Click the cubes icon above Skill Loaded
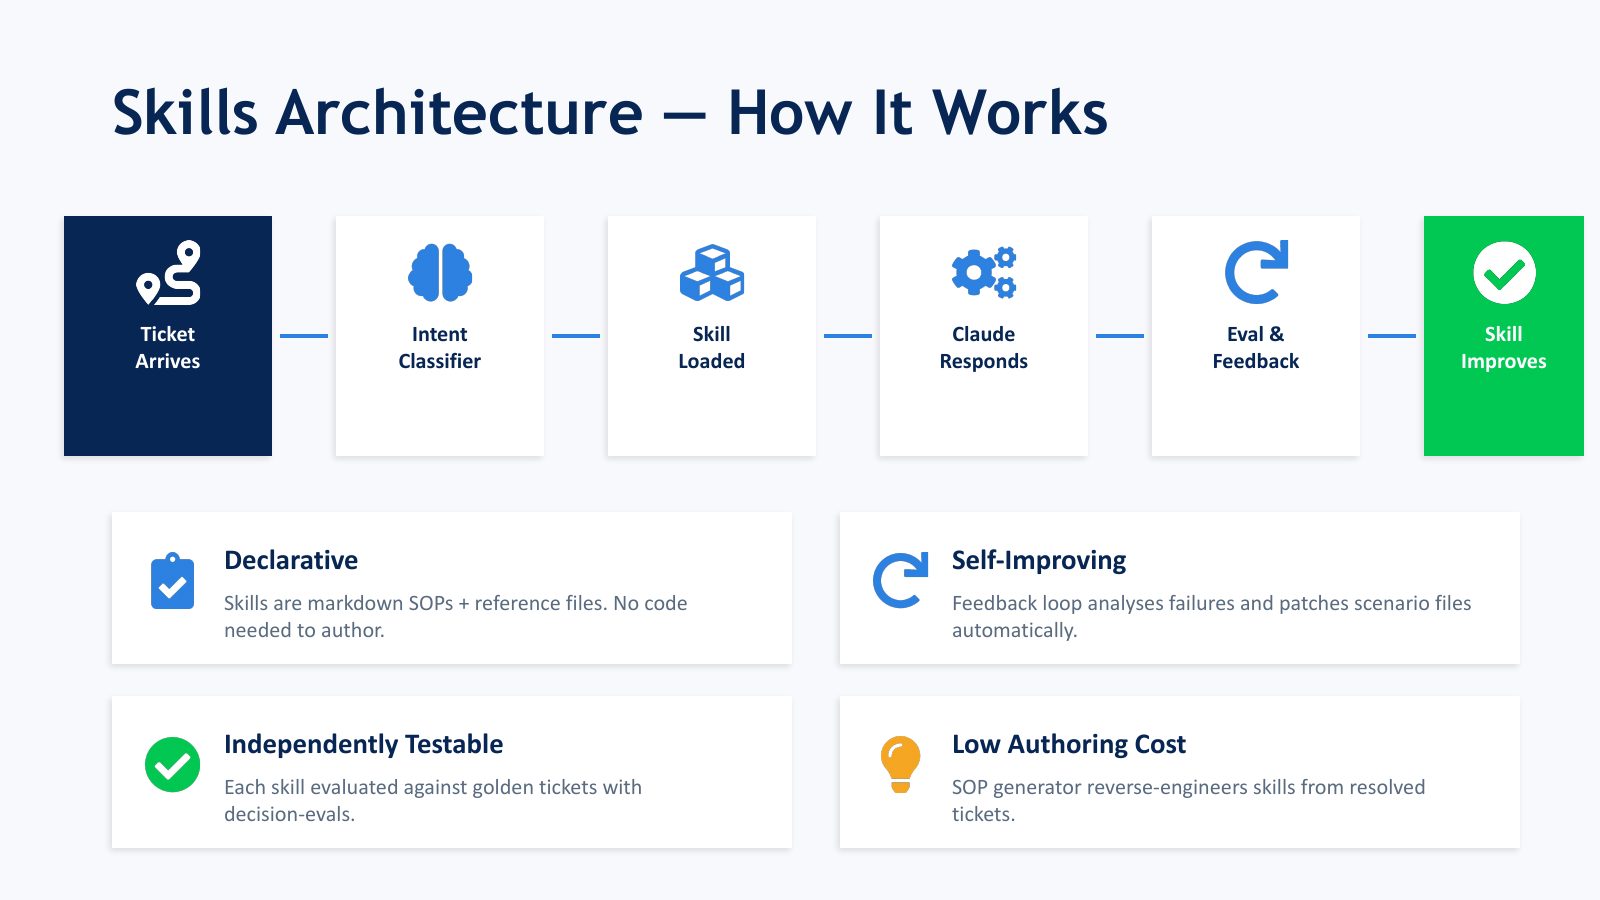Image resolution: width=1600 pixels, height=900 pixels. 712,272
